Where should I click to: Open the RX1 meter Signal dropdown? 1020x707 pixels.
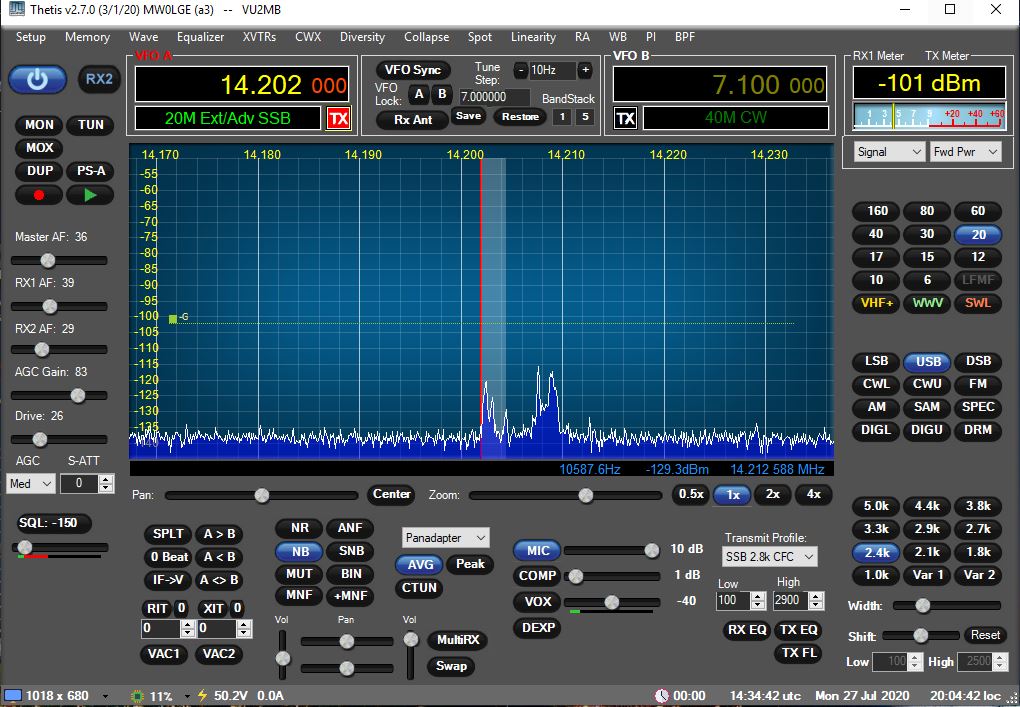click(889, 152)
